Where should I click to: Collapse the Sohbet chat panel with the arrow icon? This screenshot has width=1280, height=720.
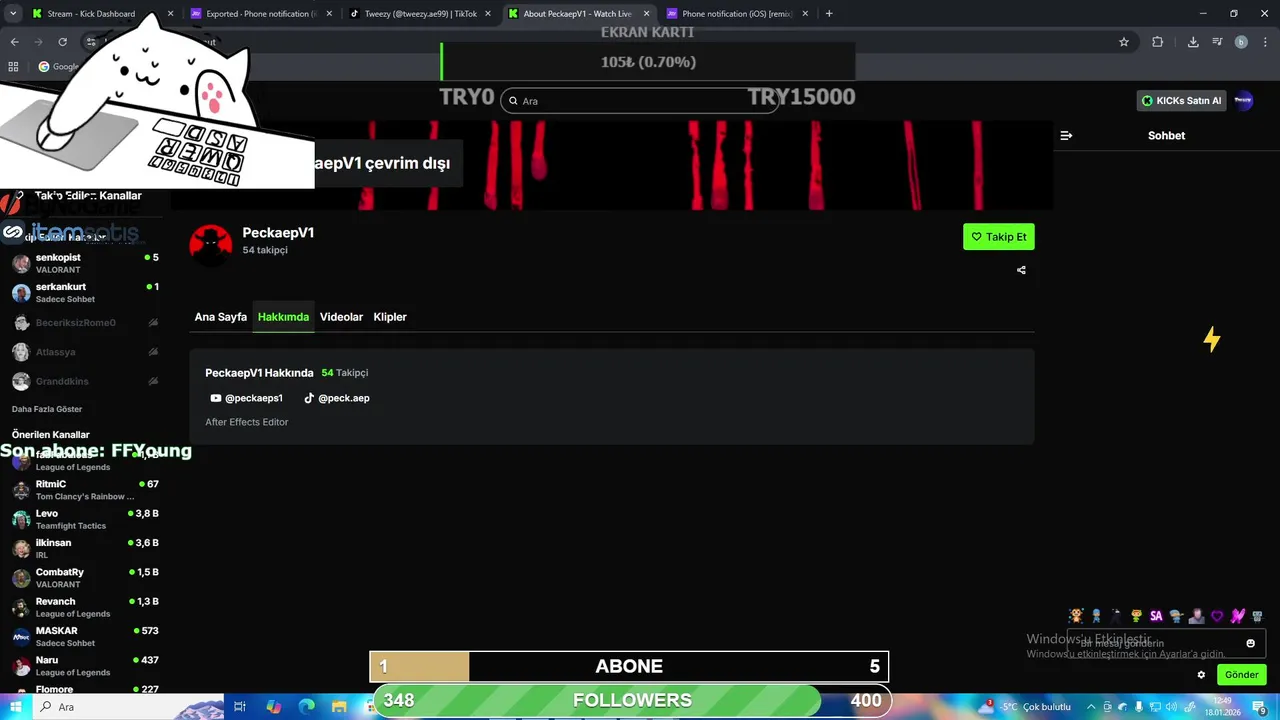pos(1066,135)
